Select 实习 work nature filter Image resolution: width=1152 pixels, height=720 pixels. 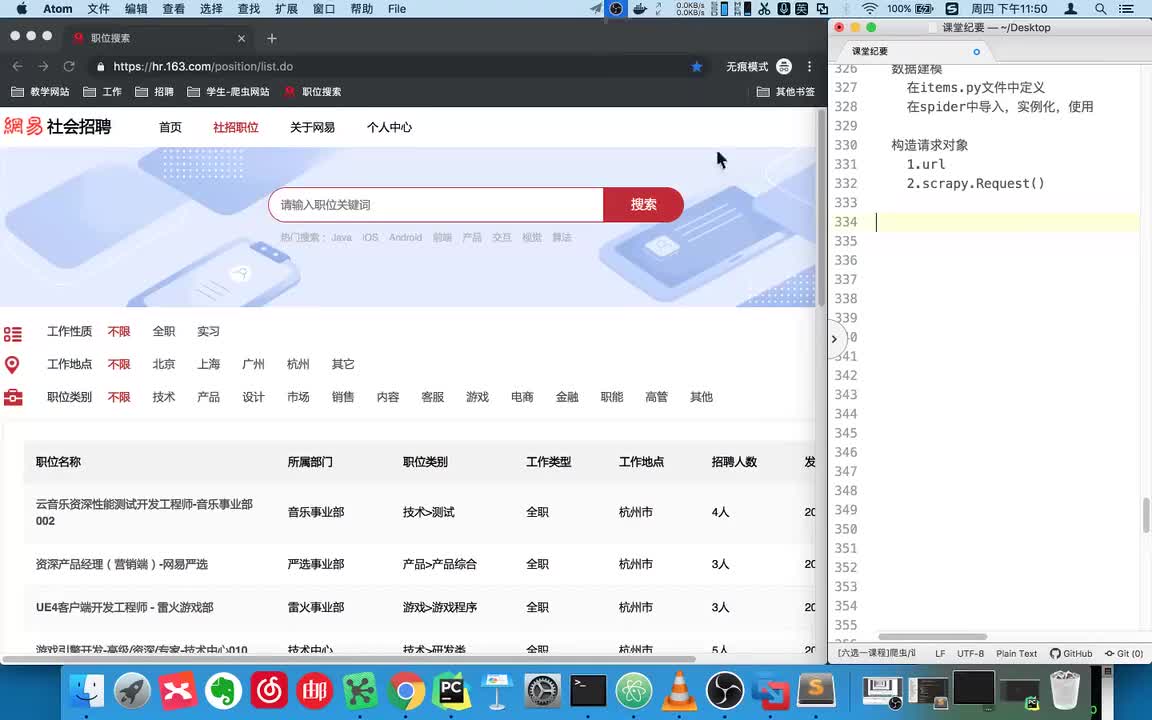point(208,331)
